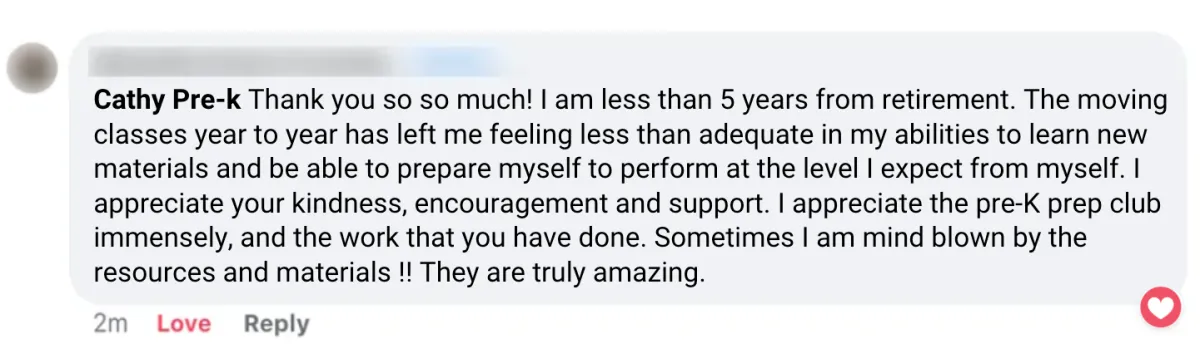Click the red heart reaction icon
1200x363 pixels.
[1161, 307]
